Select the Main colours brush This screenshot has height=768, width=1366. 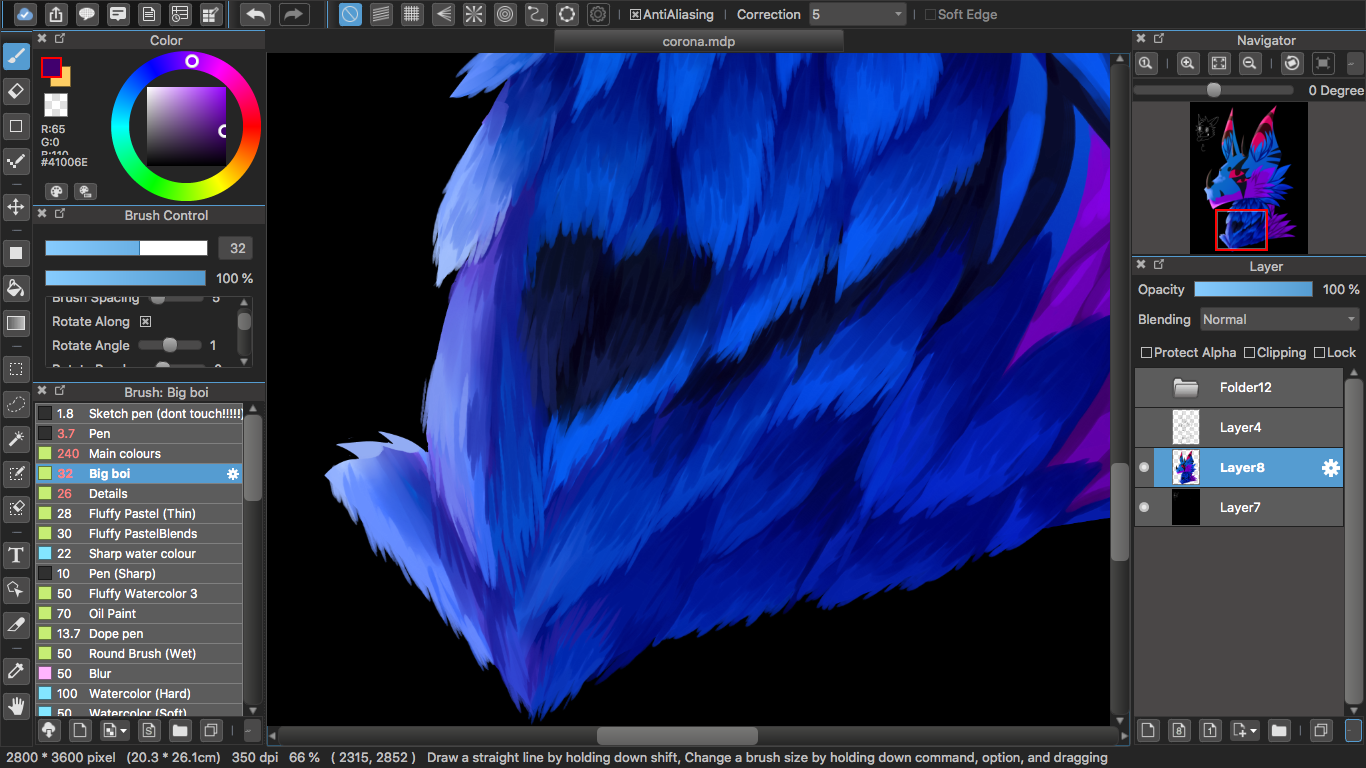[139, 454]
